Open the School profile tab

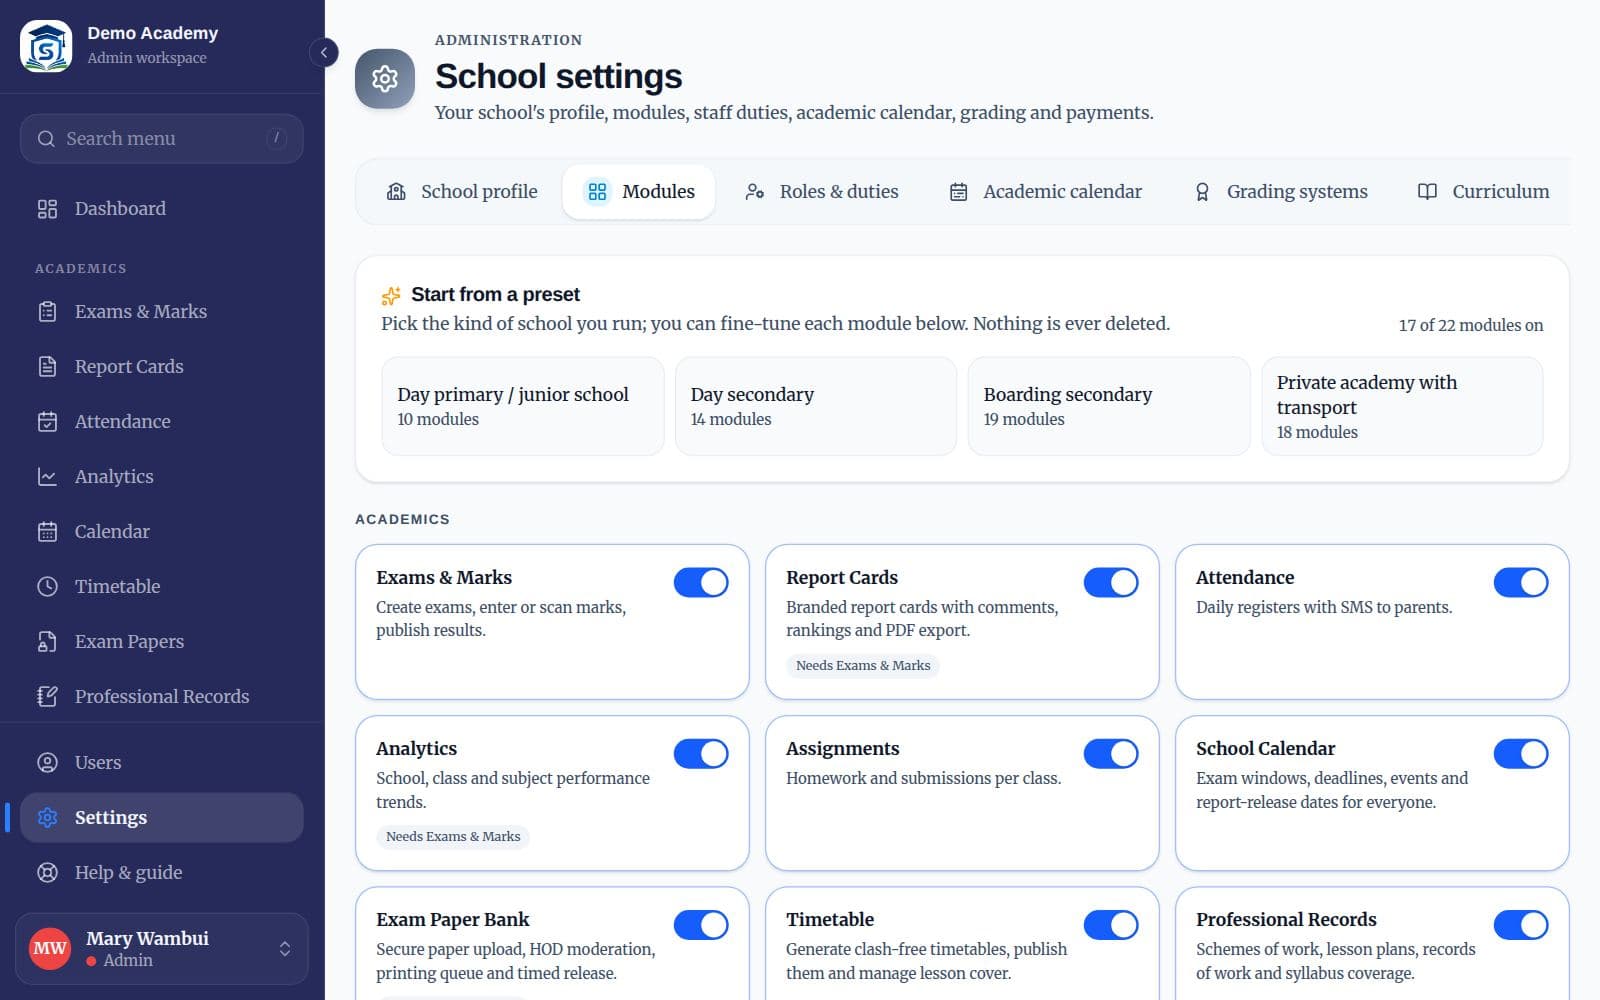pos(462,192)
